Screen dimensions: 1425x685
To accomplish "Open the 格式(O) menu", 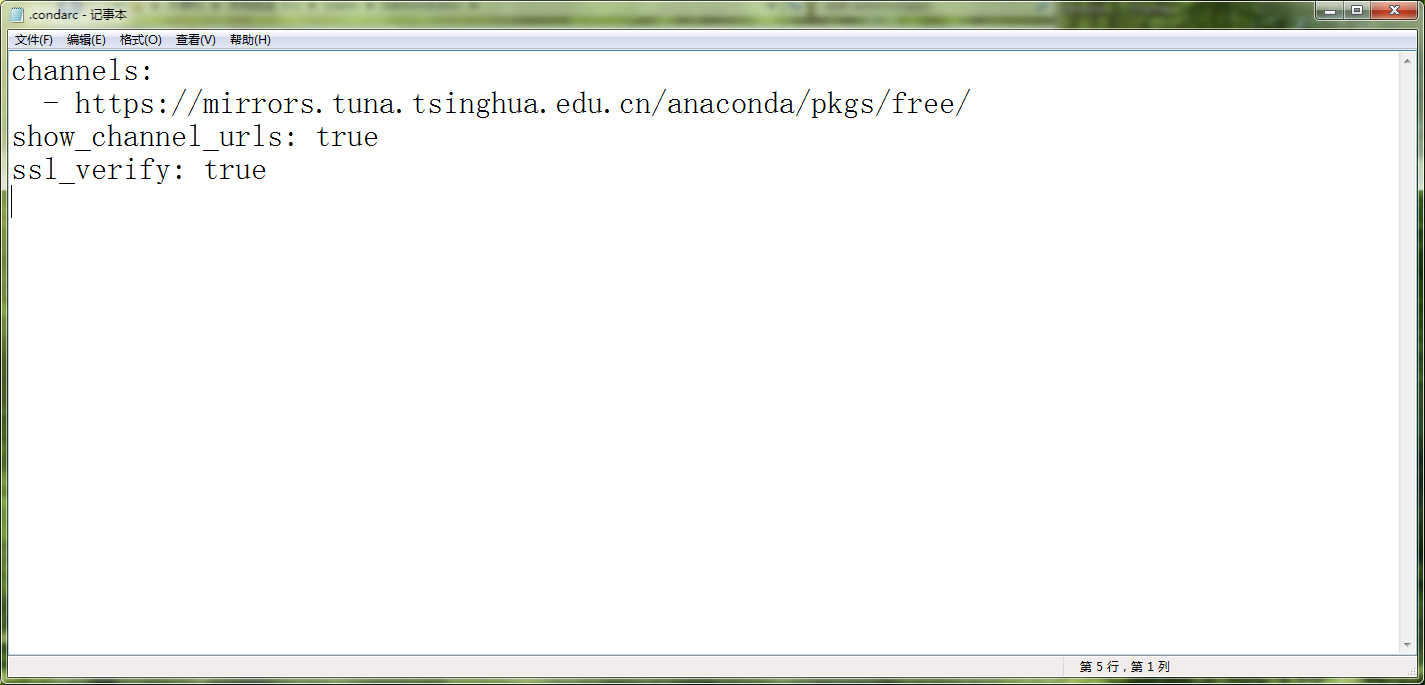I will [140, 40].
